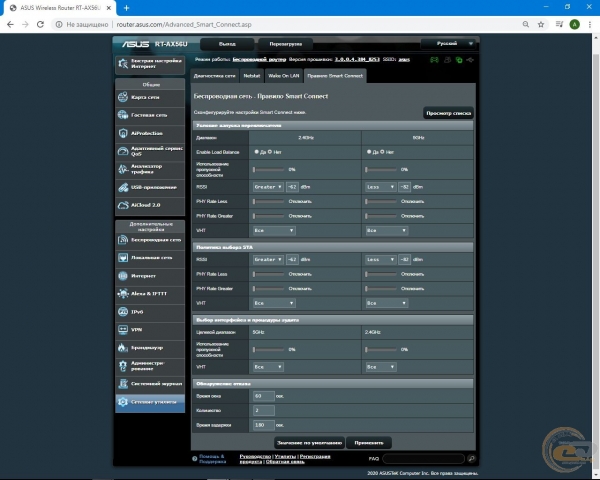Screen dimensions: 600x480
Task: Click interface bandwidth utilization slider under 5GHz target
Action: coord(269,349)
